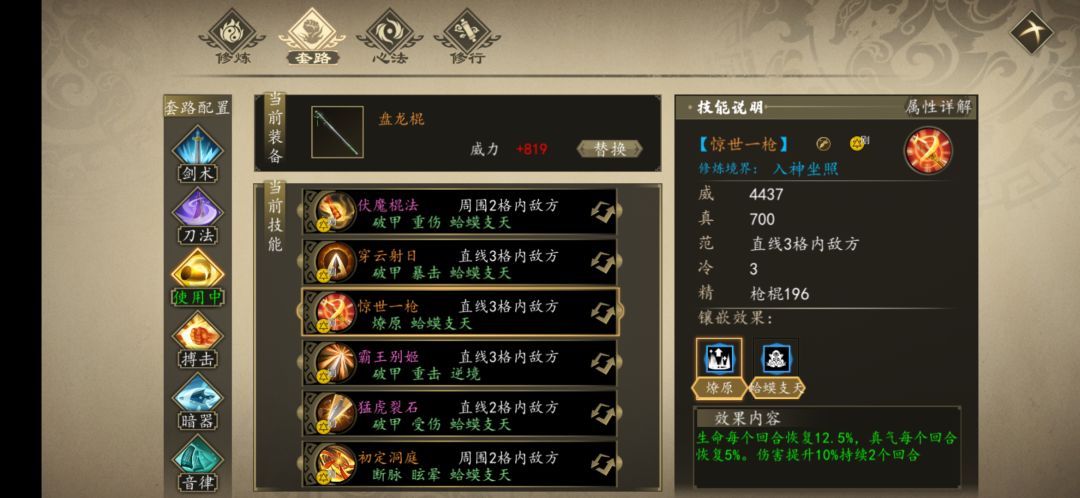The width and height of the screenshot is (1080, 498).
Task: Open the 属性详解 attribute details
Action: point(938,107)
